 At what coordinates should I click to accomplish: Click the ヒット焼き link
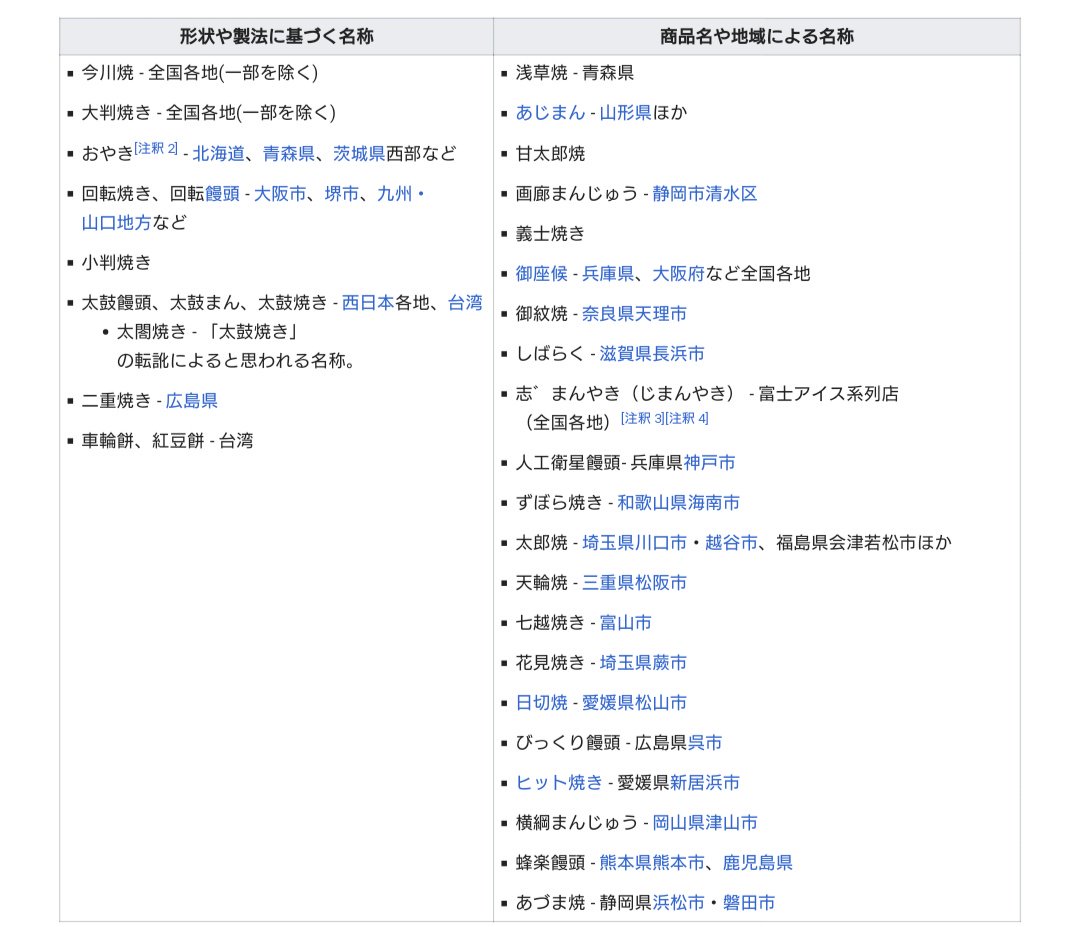[559, 783]
